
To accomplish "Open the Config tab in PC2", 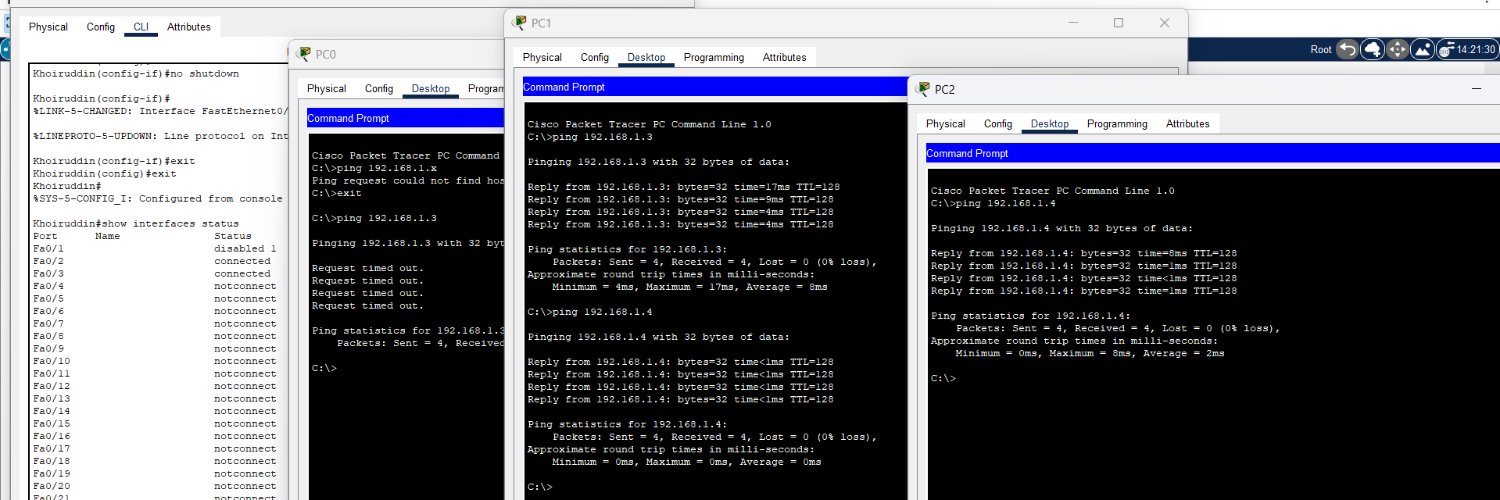I will 998,124.
